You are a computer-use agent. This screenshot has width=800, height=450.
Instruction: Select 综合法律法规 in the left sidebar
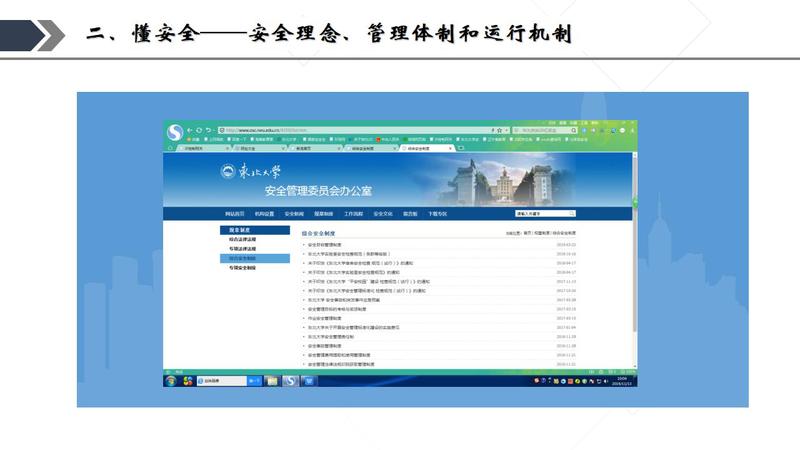pos(243,239)
